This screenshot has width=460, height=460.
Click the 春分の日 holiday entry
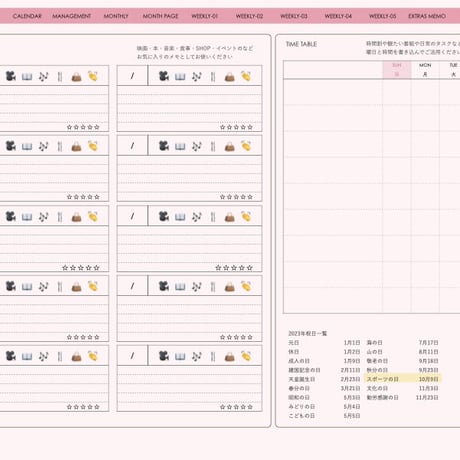[299, 388]
